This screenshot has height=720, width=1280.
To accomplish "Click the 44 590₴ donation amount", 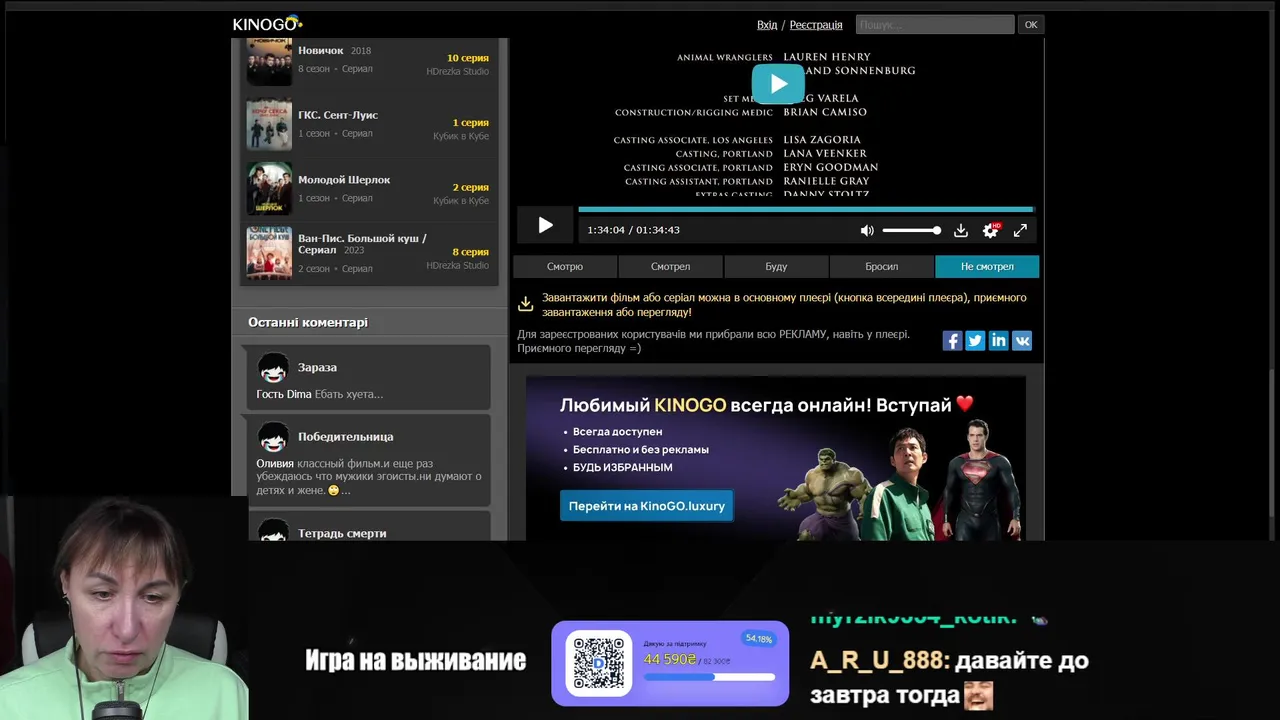I will [x=669, y=660].
